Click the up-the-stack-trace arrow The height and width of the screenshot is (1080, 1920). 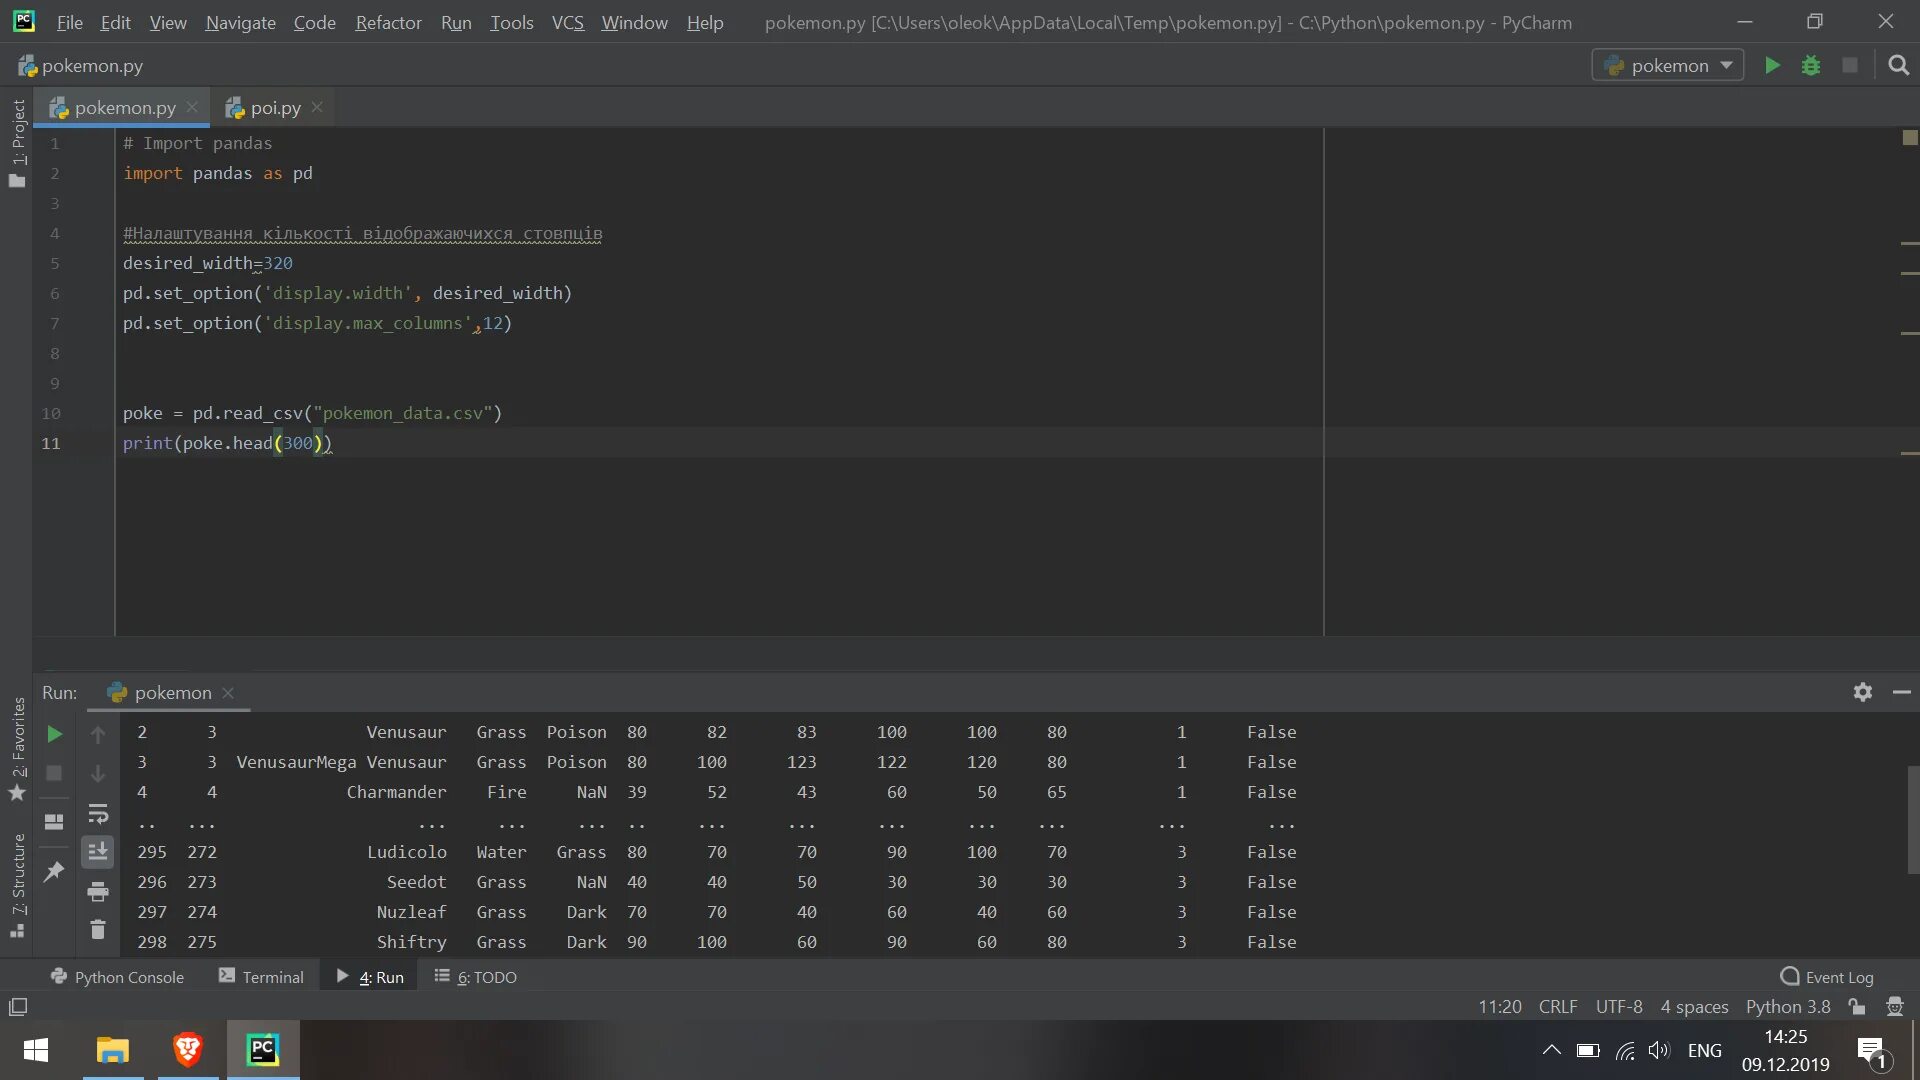(x=98, y=734)
